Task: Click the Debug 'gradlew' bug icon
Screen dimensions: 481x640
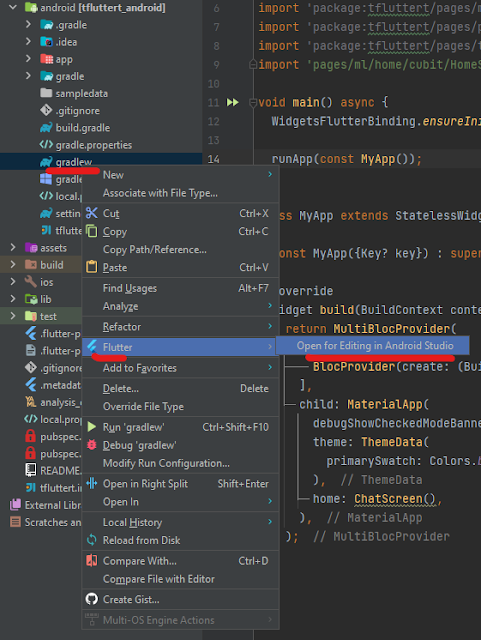Action: point(92,445)
